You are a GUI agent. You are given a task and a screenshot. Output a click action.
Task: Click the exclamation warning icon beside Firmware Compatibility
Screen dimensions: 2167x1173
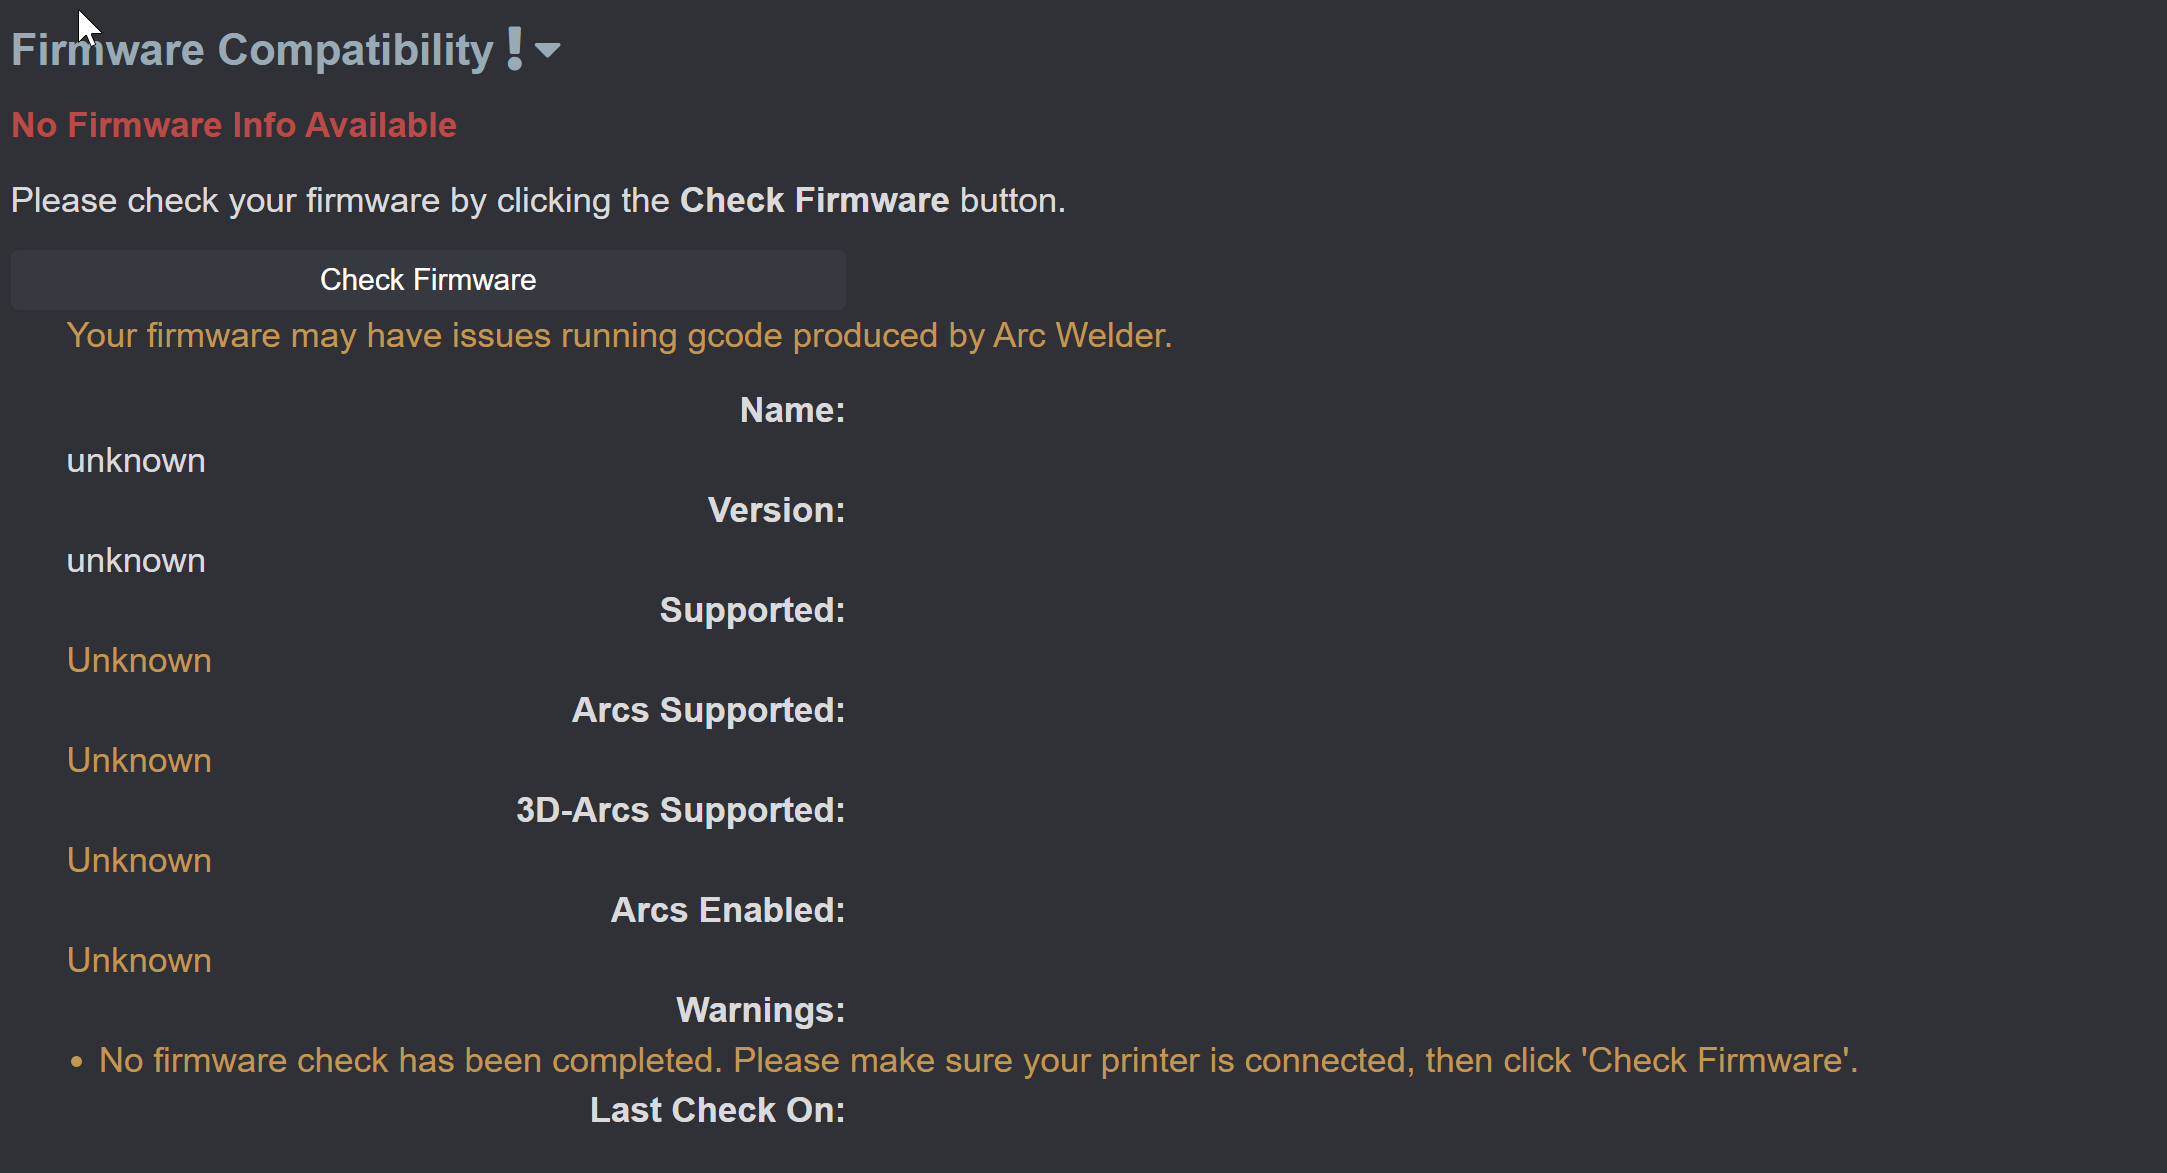click(513, 47)
